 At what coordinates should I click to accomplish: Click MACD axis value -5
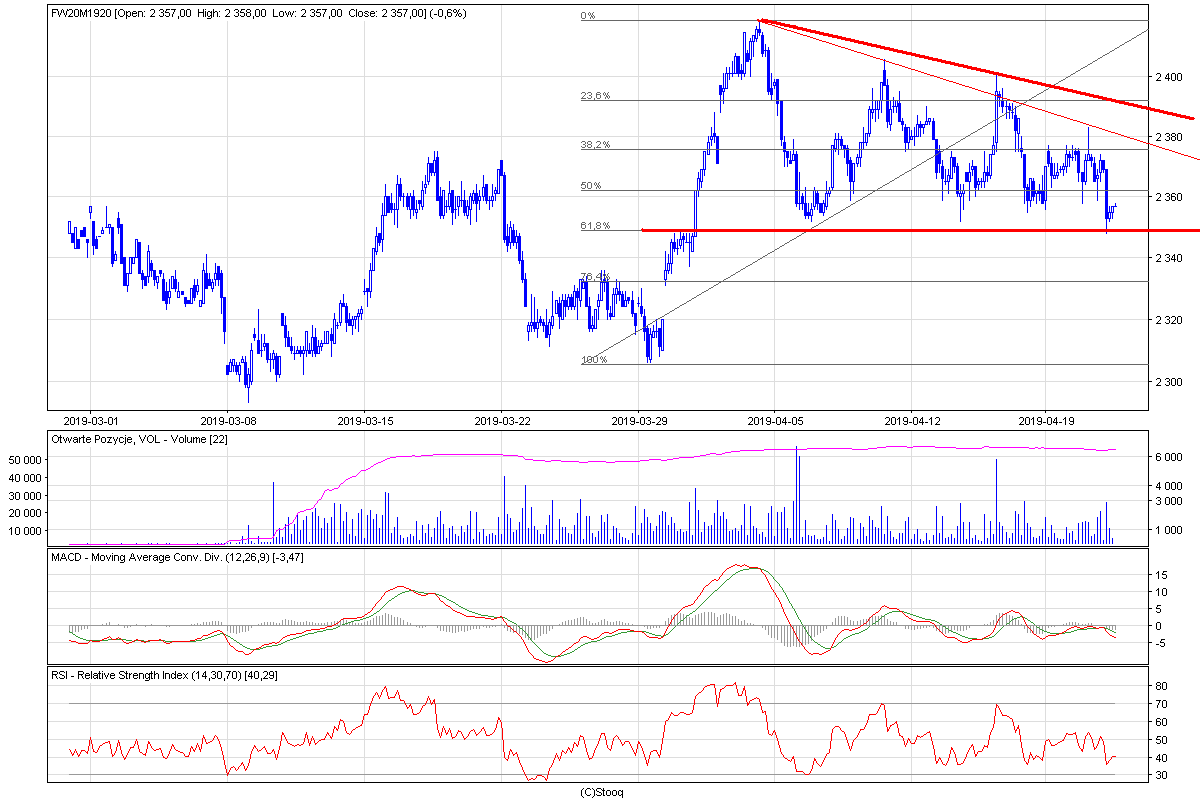[x=1161, y=643]
